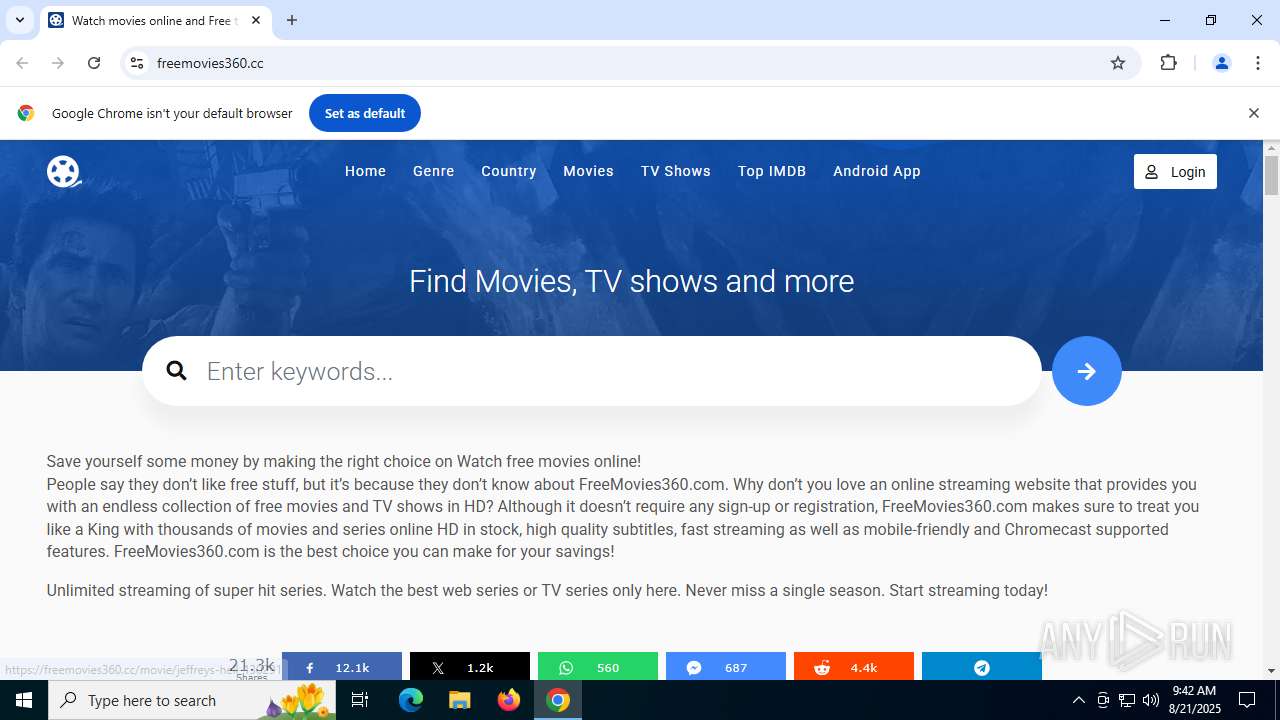The image size is (1280, 720).
Task: Open the Top IMDB page
Action: [771, 171]
